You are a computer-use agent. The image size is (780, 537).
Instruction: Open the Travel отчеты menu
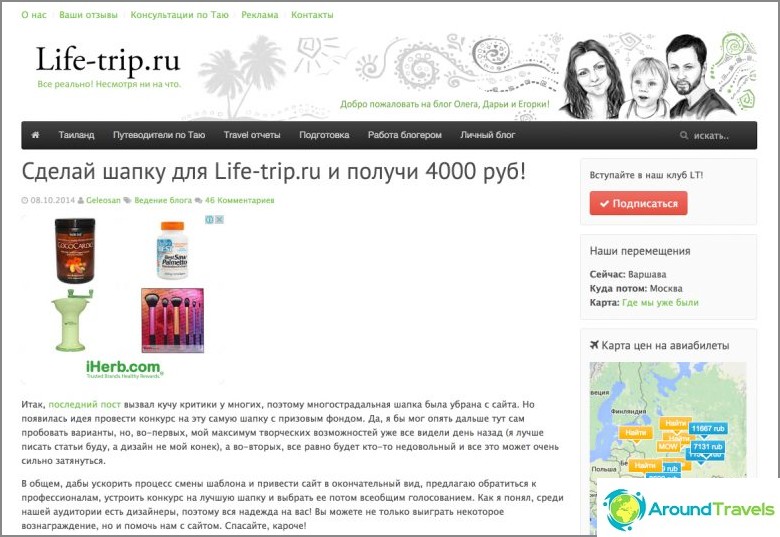[x=252, y=135]
